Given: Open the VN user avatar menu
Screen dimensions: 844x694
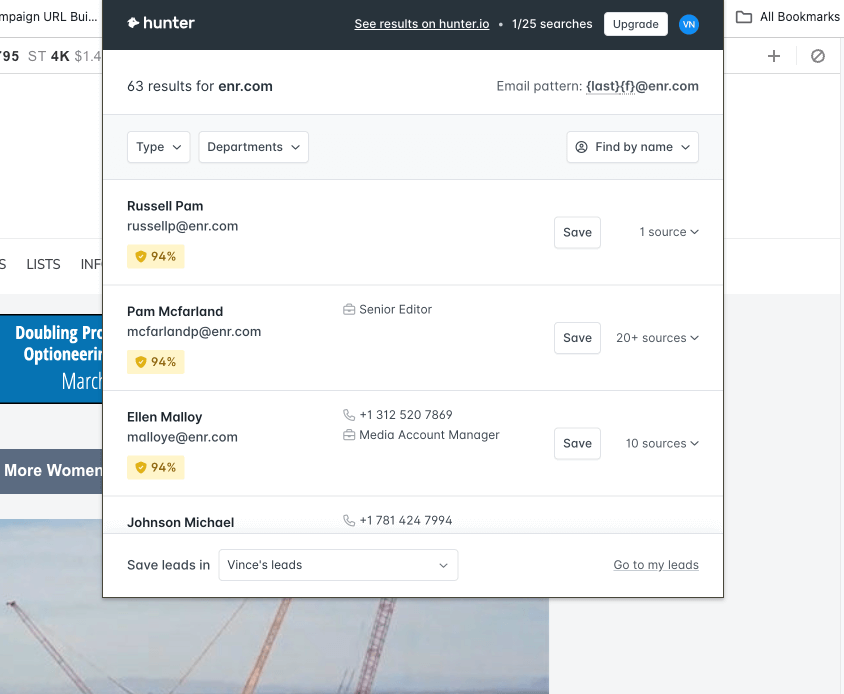Looking at the screenshot, I should pyautogui.click(x=688, y=24).
